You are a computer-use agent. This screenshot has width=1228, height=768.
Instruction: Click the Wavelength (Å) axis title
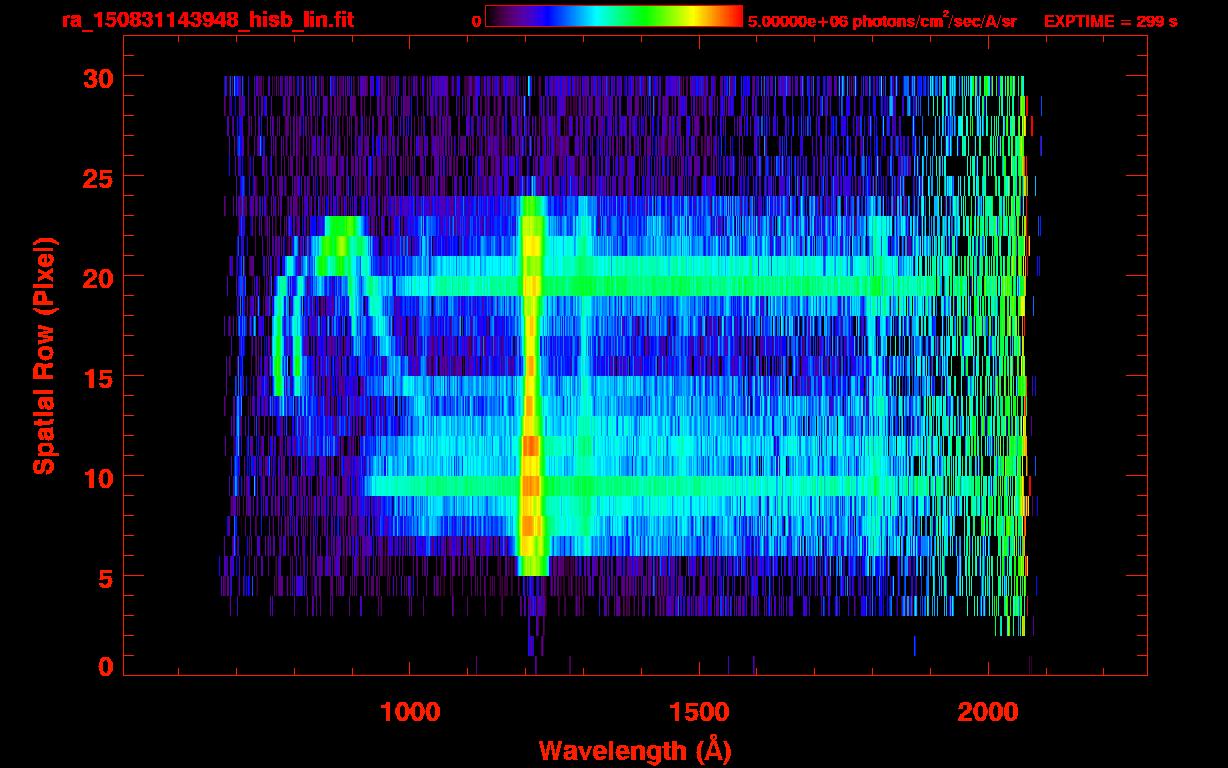click(635, 749)
